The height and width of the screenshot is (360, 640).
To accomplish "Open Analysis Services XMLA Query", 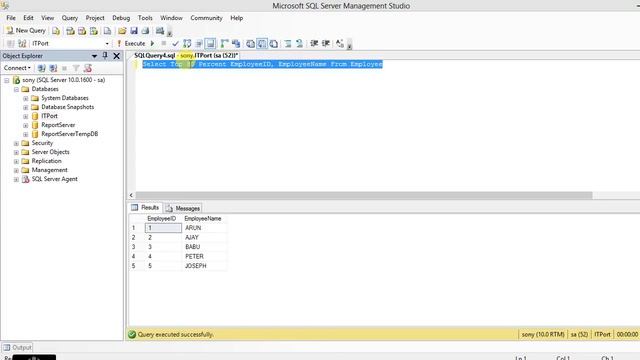I will coord(94,31).
